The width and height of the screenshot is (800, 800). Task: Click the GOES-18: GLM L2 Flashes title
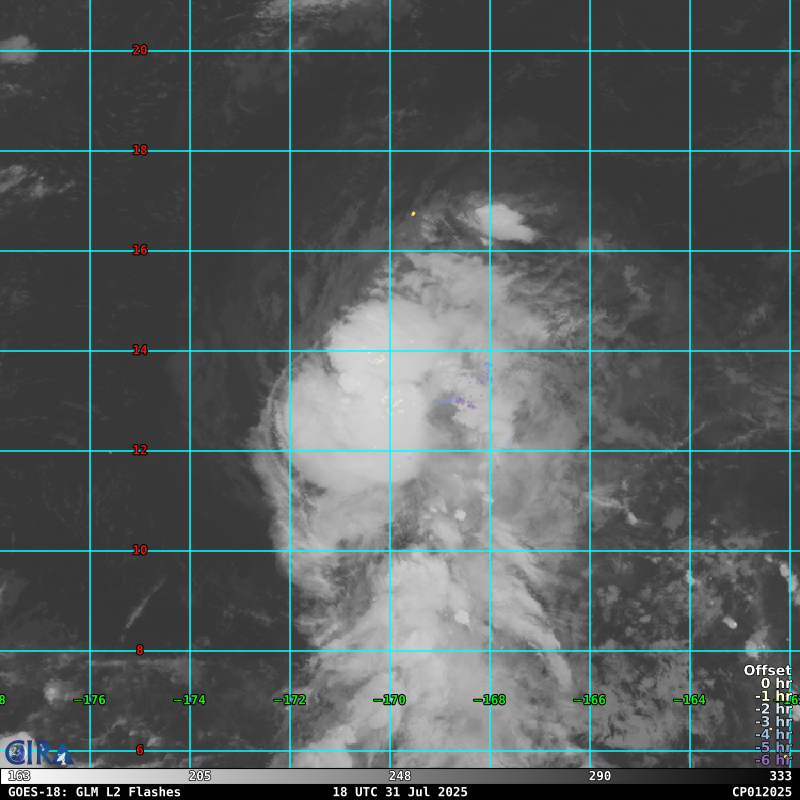pos(94,792)
